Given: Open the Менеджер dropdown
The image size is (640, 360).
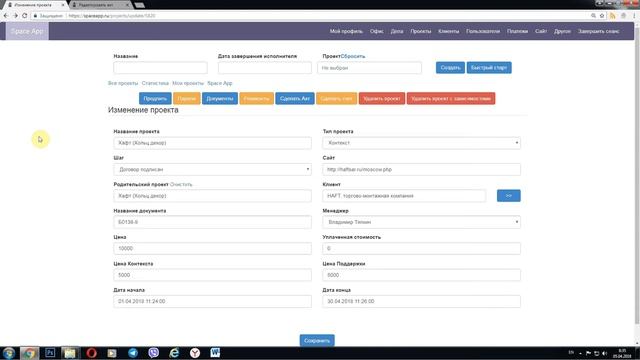Looking at the screenshot, I should pyautogui.click(x=421, y=222).
